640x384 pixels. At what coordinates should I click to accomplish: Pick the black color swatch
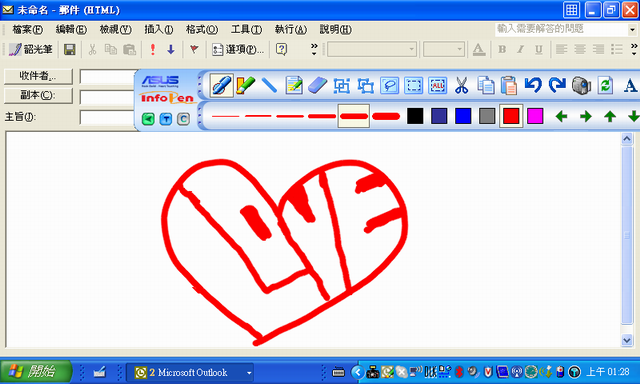tap(415, 116)
